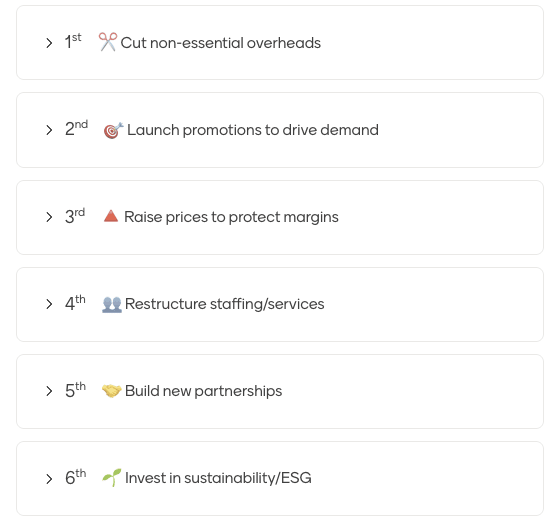Click the handshake icon for Build partnerships
The width and height of the screenshot is (551, 523).
pos(112,391)
